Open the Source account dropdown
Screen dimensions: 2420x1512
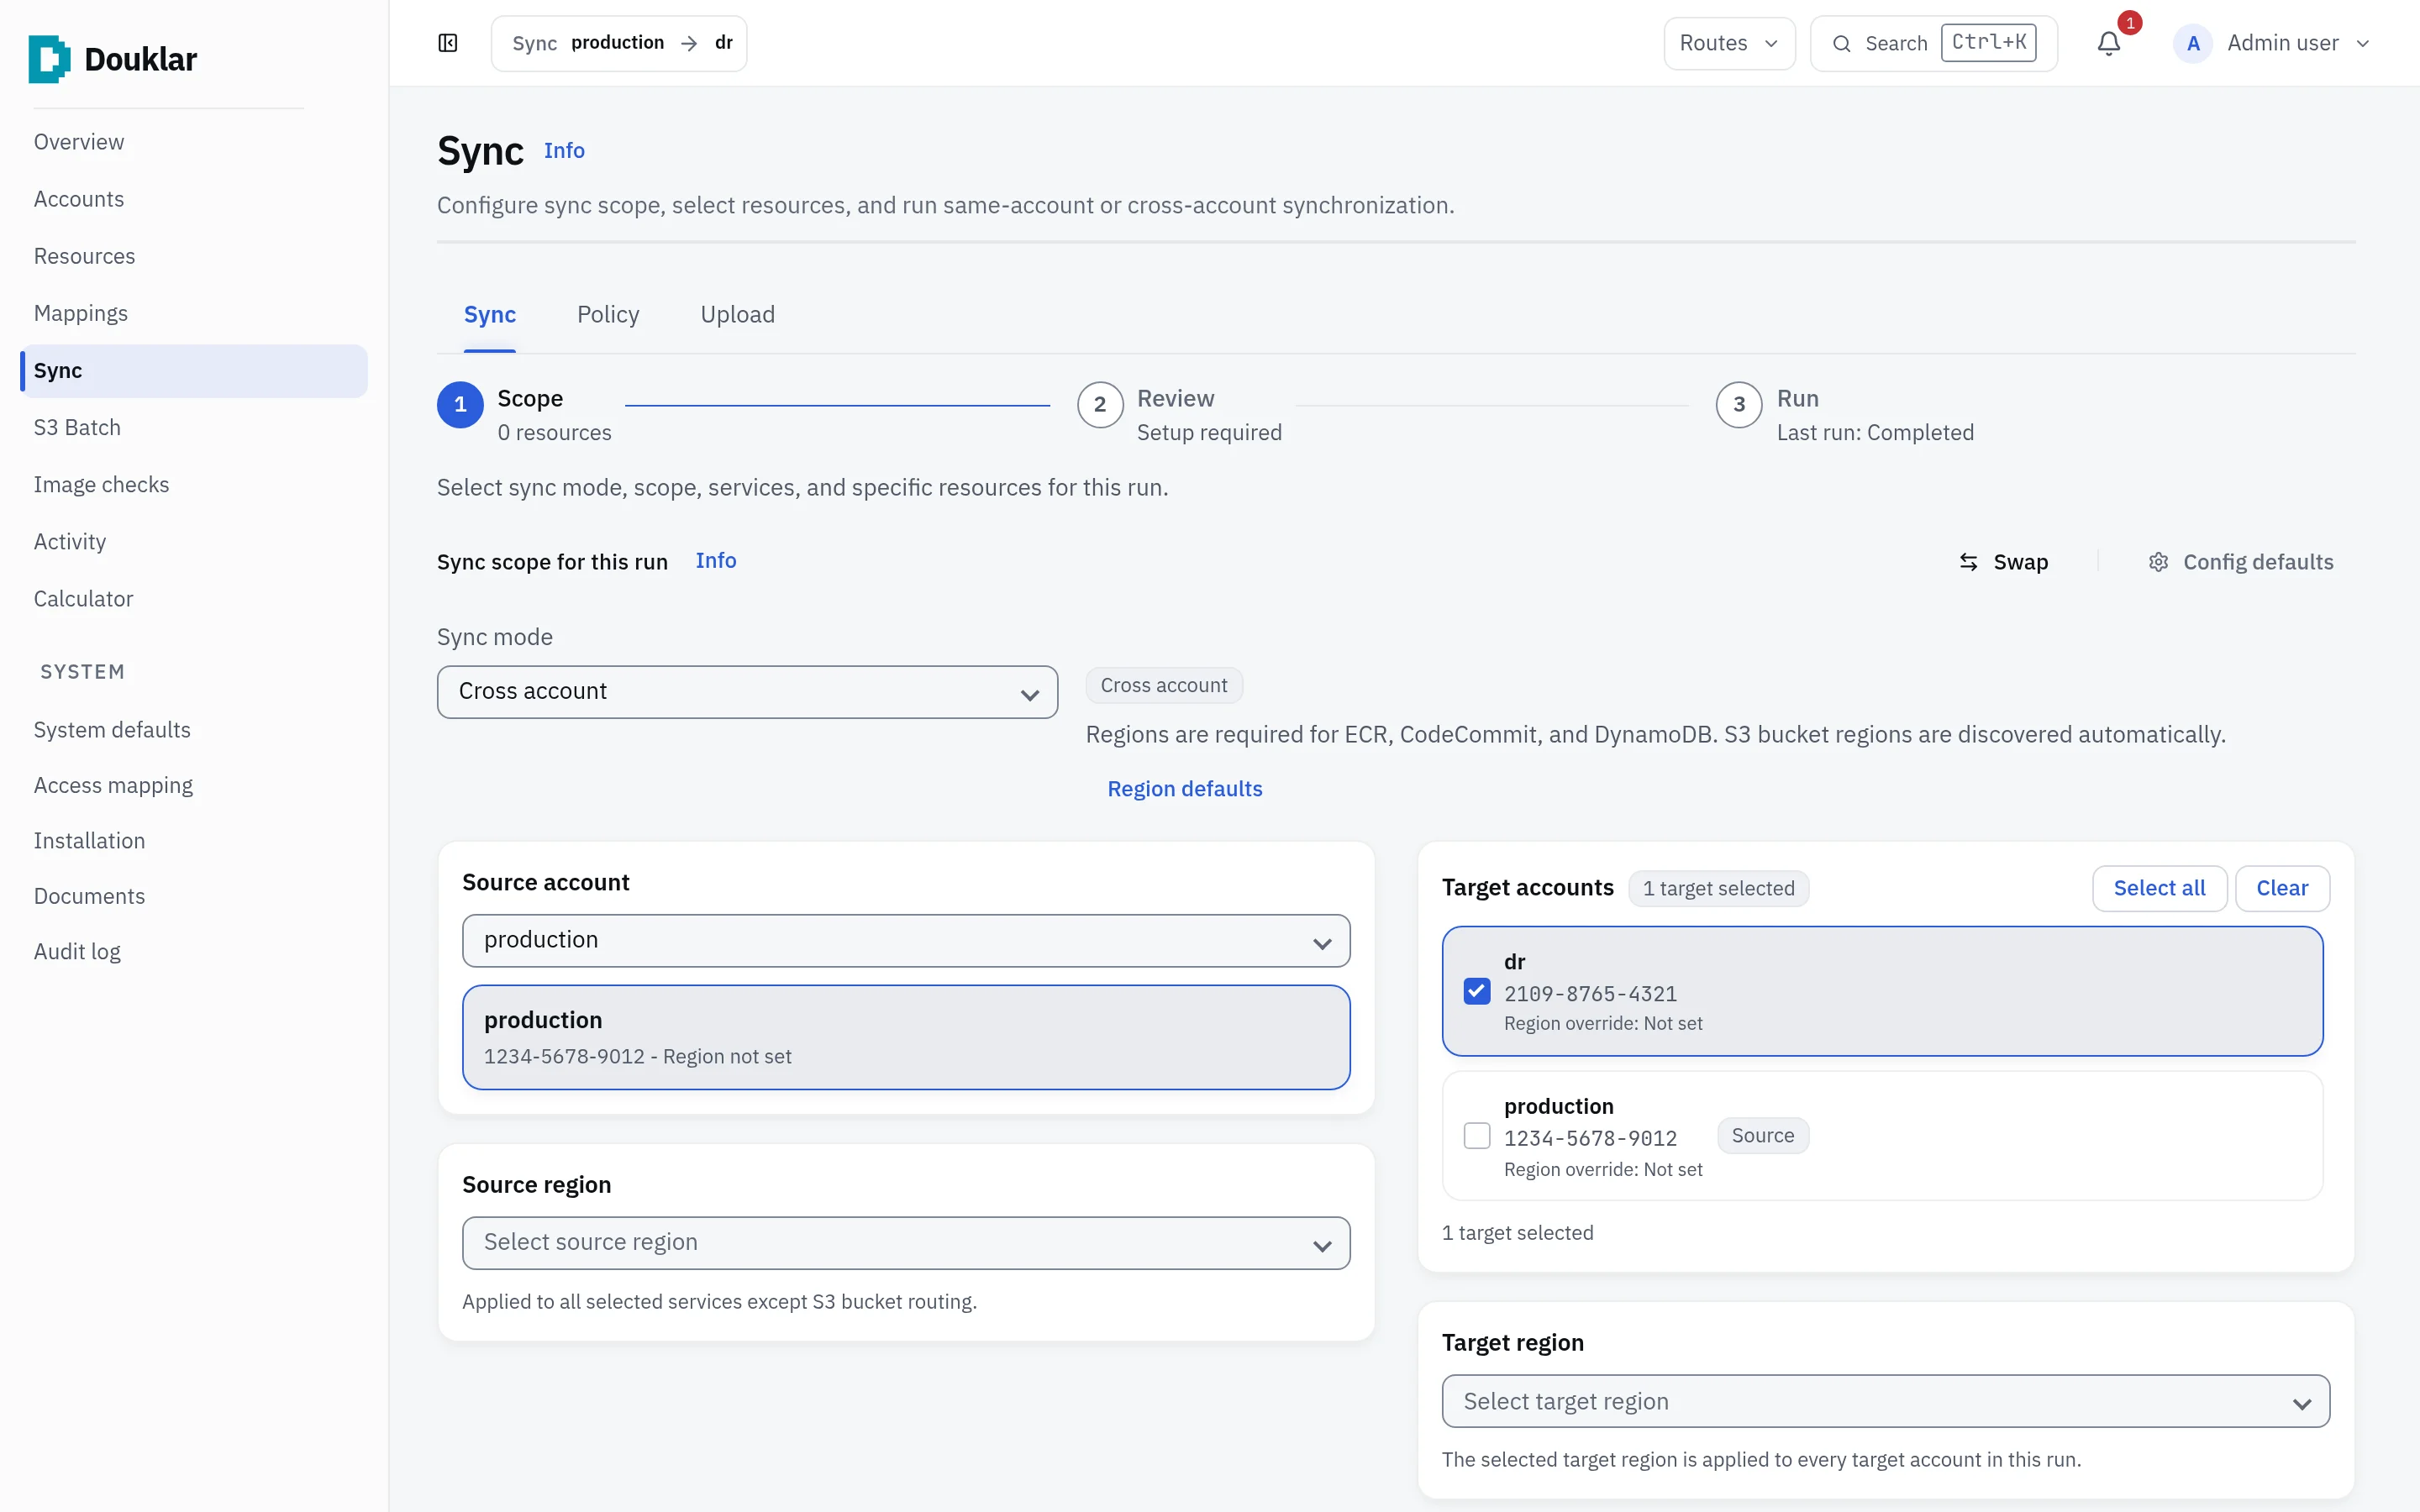pos(906,941)
